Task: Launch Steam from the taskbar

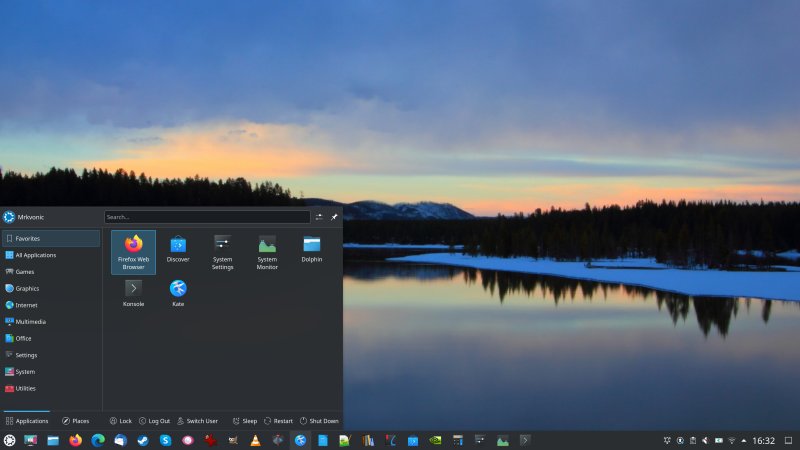Action: tap(143, 440)
